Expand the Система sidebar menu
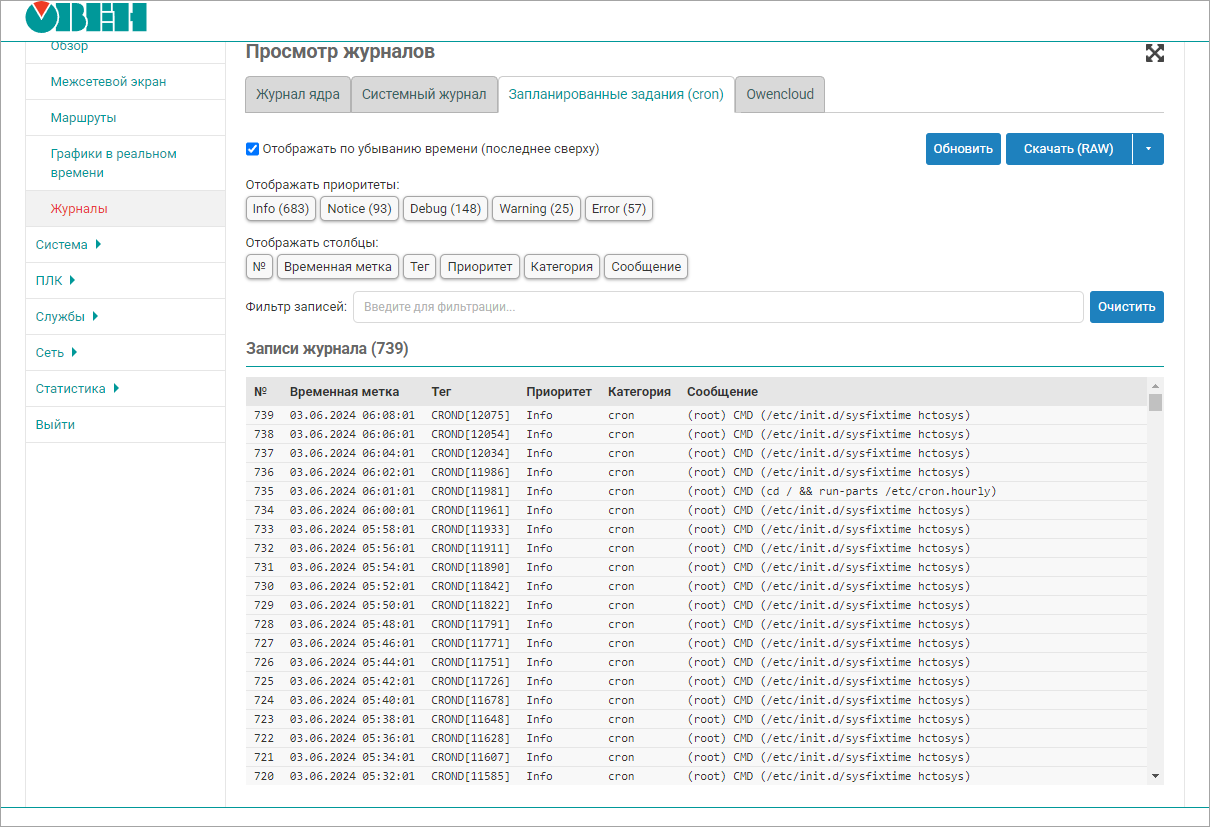This screenshot has height=827, width=1210. pos(68,245)
